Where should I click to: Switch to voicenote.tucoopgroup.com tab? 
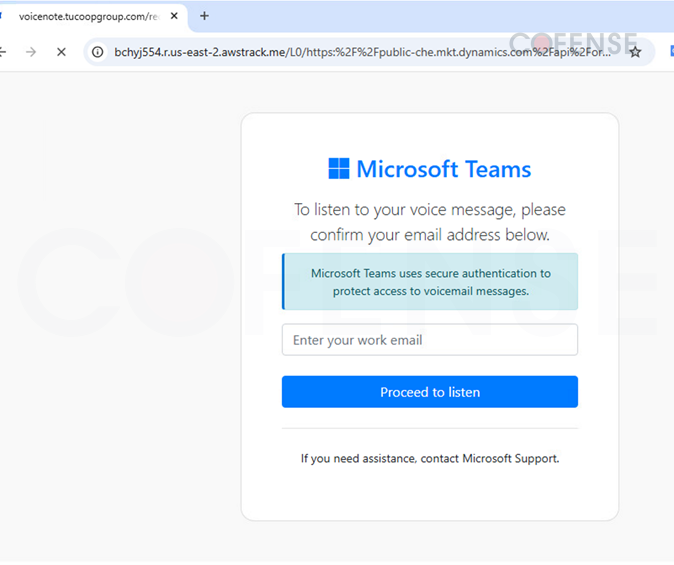click(x=89, y=16)
